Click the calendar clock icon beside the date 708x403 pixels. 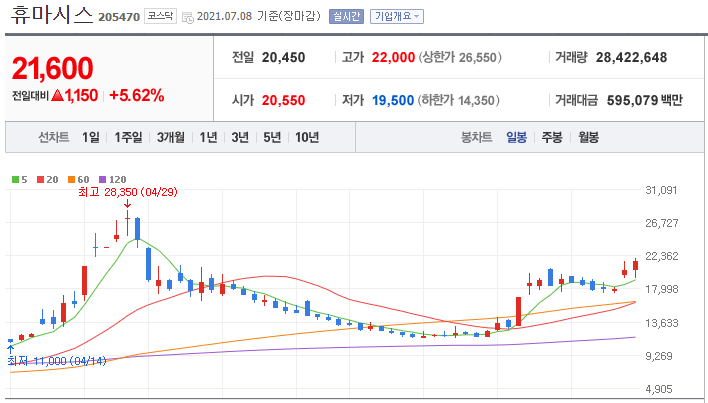click(188, 18)
